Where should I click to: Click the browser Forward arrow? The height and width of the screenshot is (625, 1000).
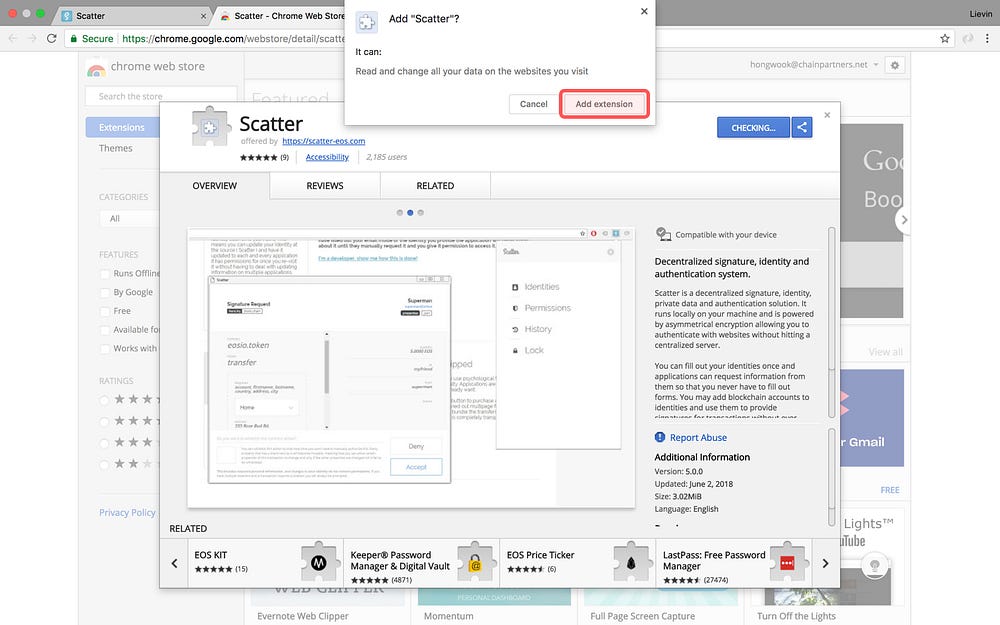[x=32, y=38]
